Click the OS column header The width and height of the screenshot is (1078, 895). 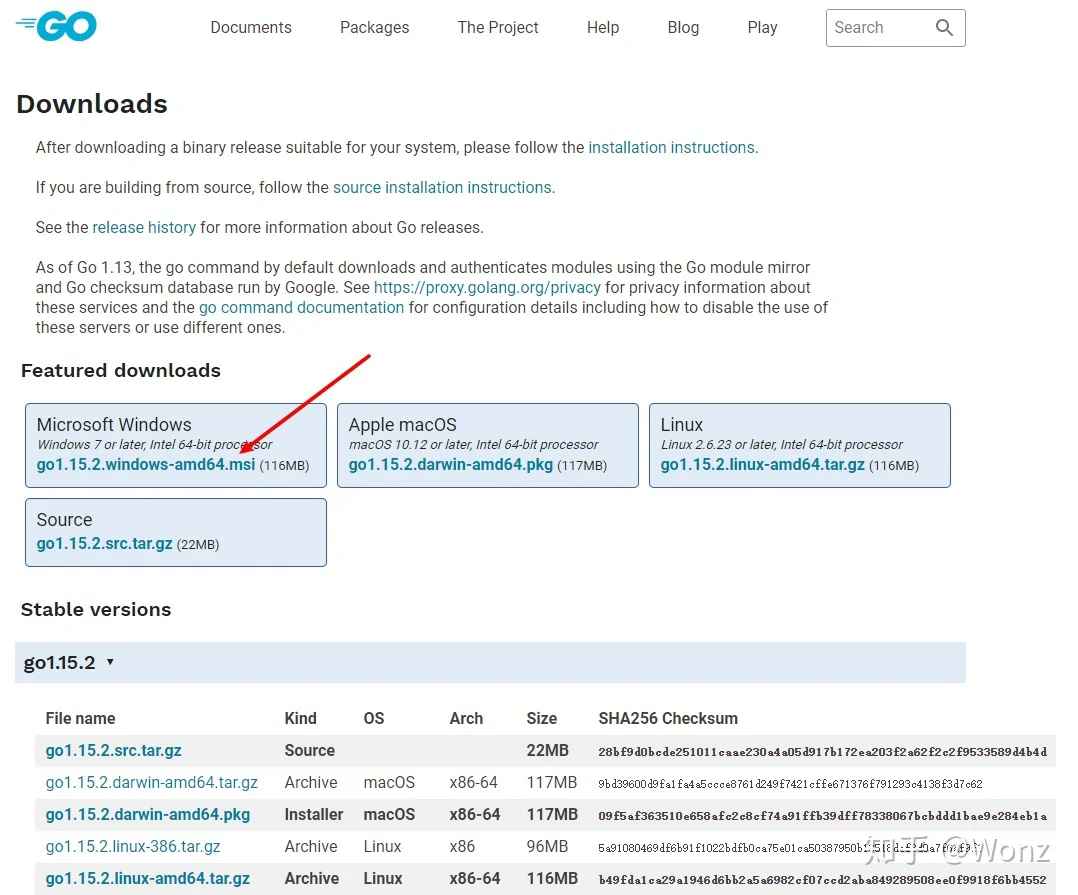click(x=374, y=718)
